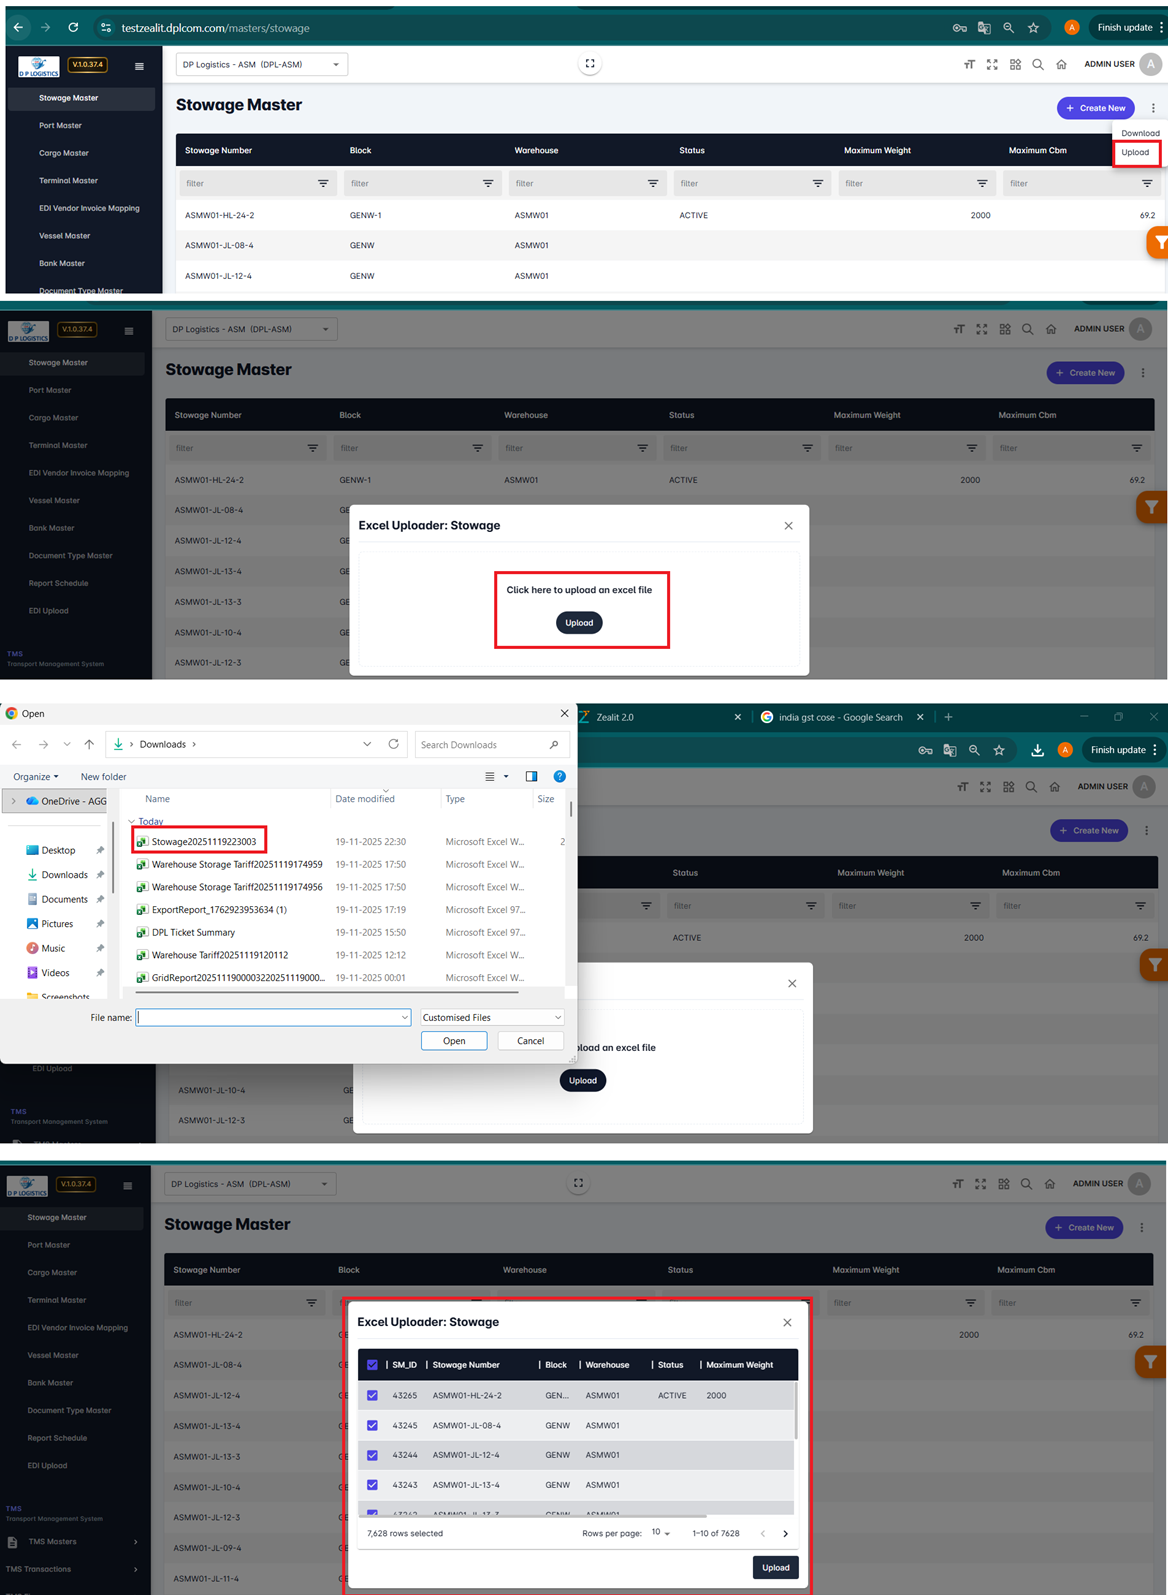Click the Excel Uploader table vertical scrollbar

796,1410
